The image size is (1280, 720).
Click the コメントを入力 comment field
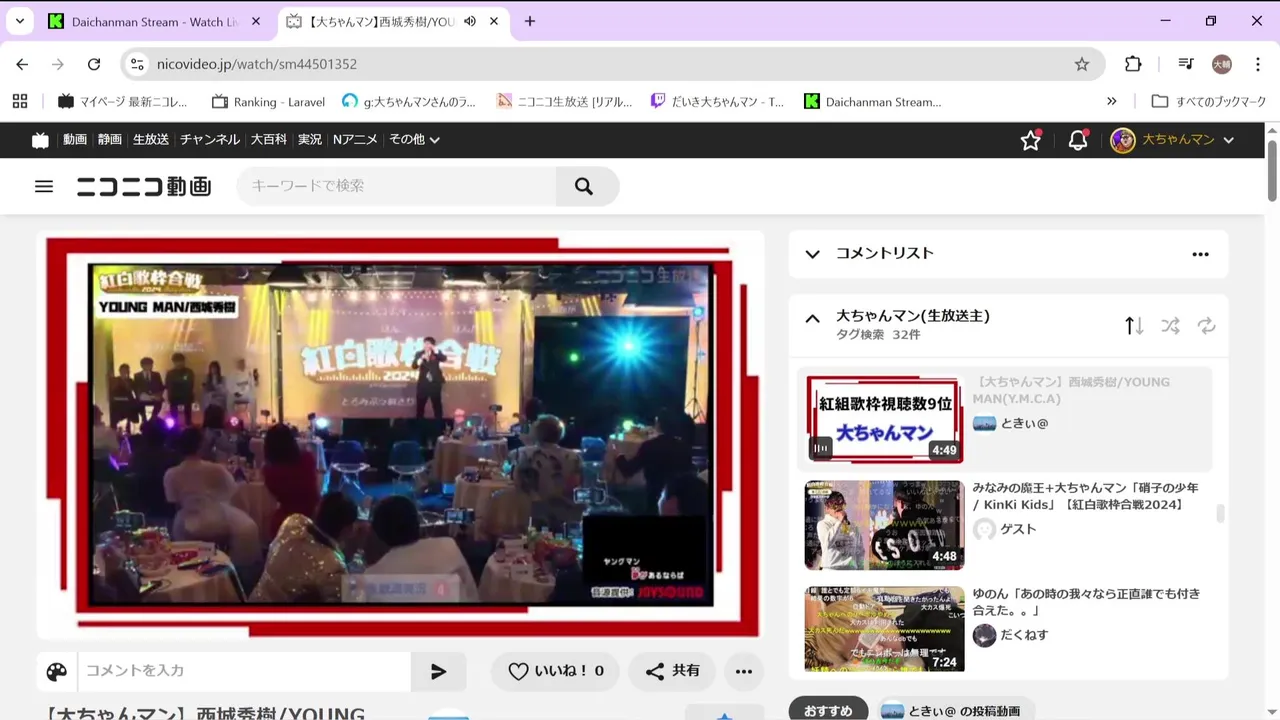245,671
